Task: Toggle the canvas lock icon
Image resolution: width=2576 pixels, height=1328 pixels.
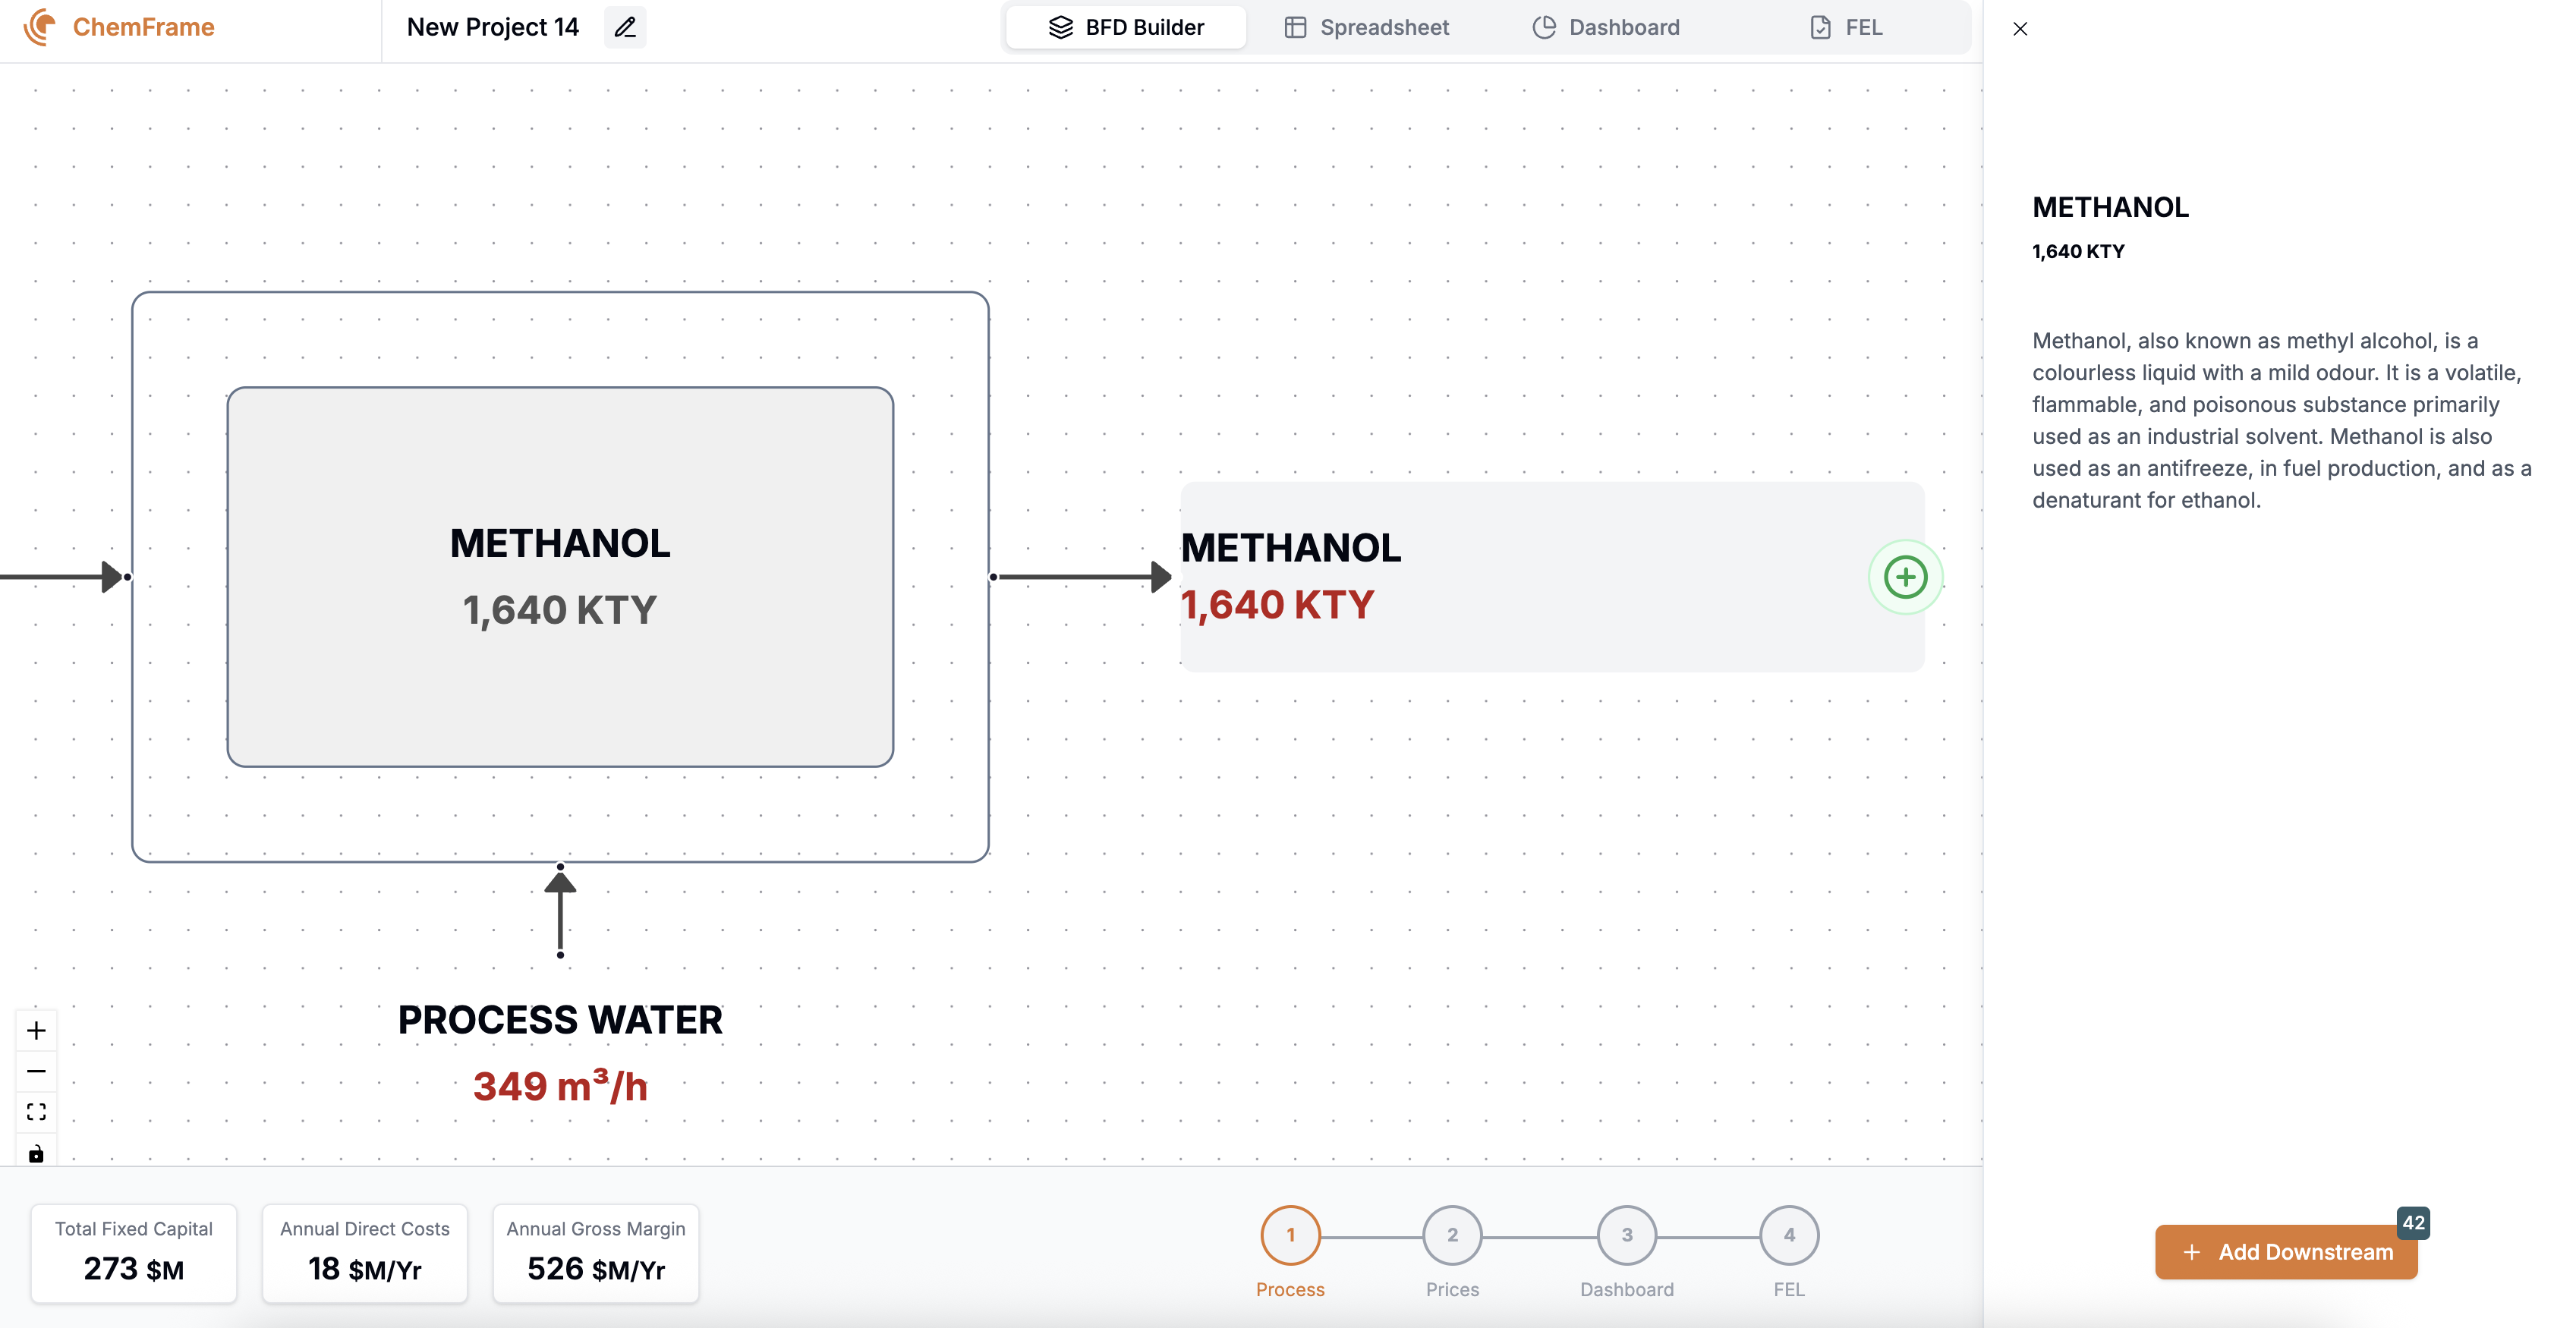Action: 36,1153
